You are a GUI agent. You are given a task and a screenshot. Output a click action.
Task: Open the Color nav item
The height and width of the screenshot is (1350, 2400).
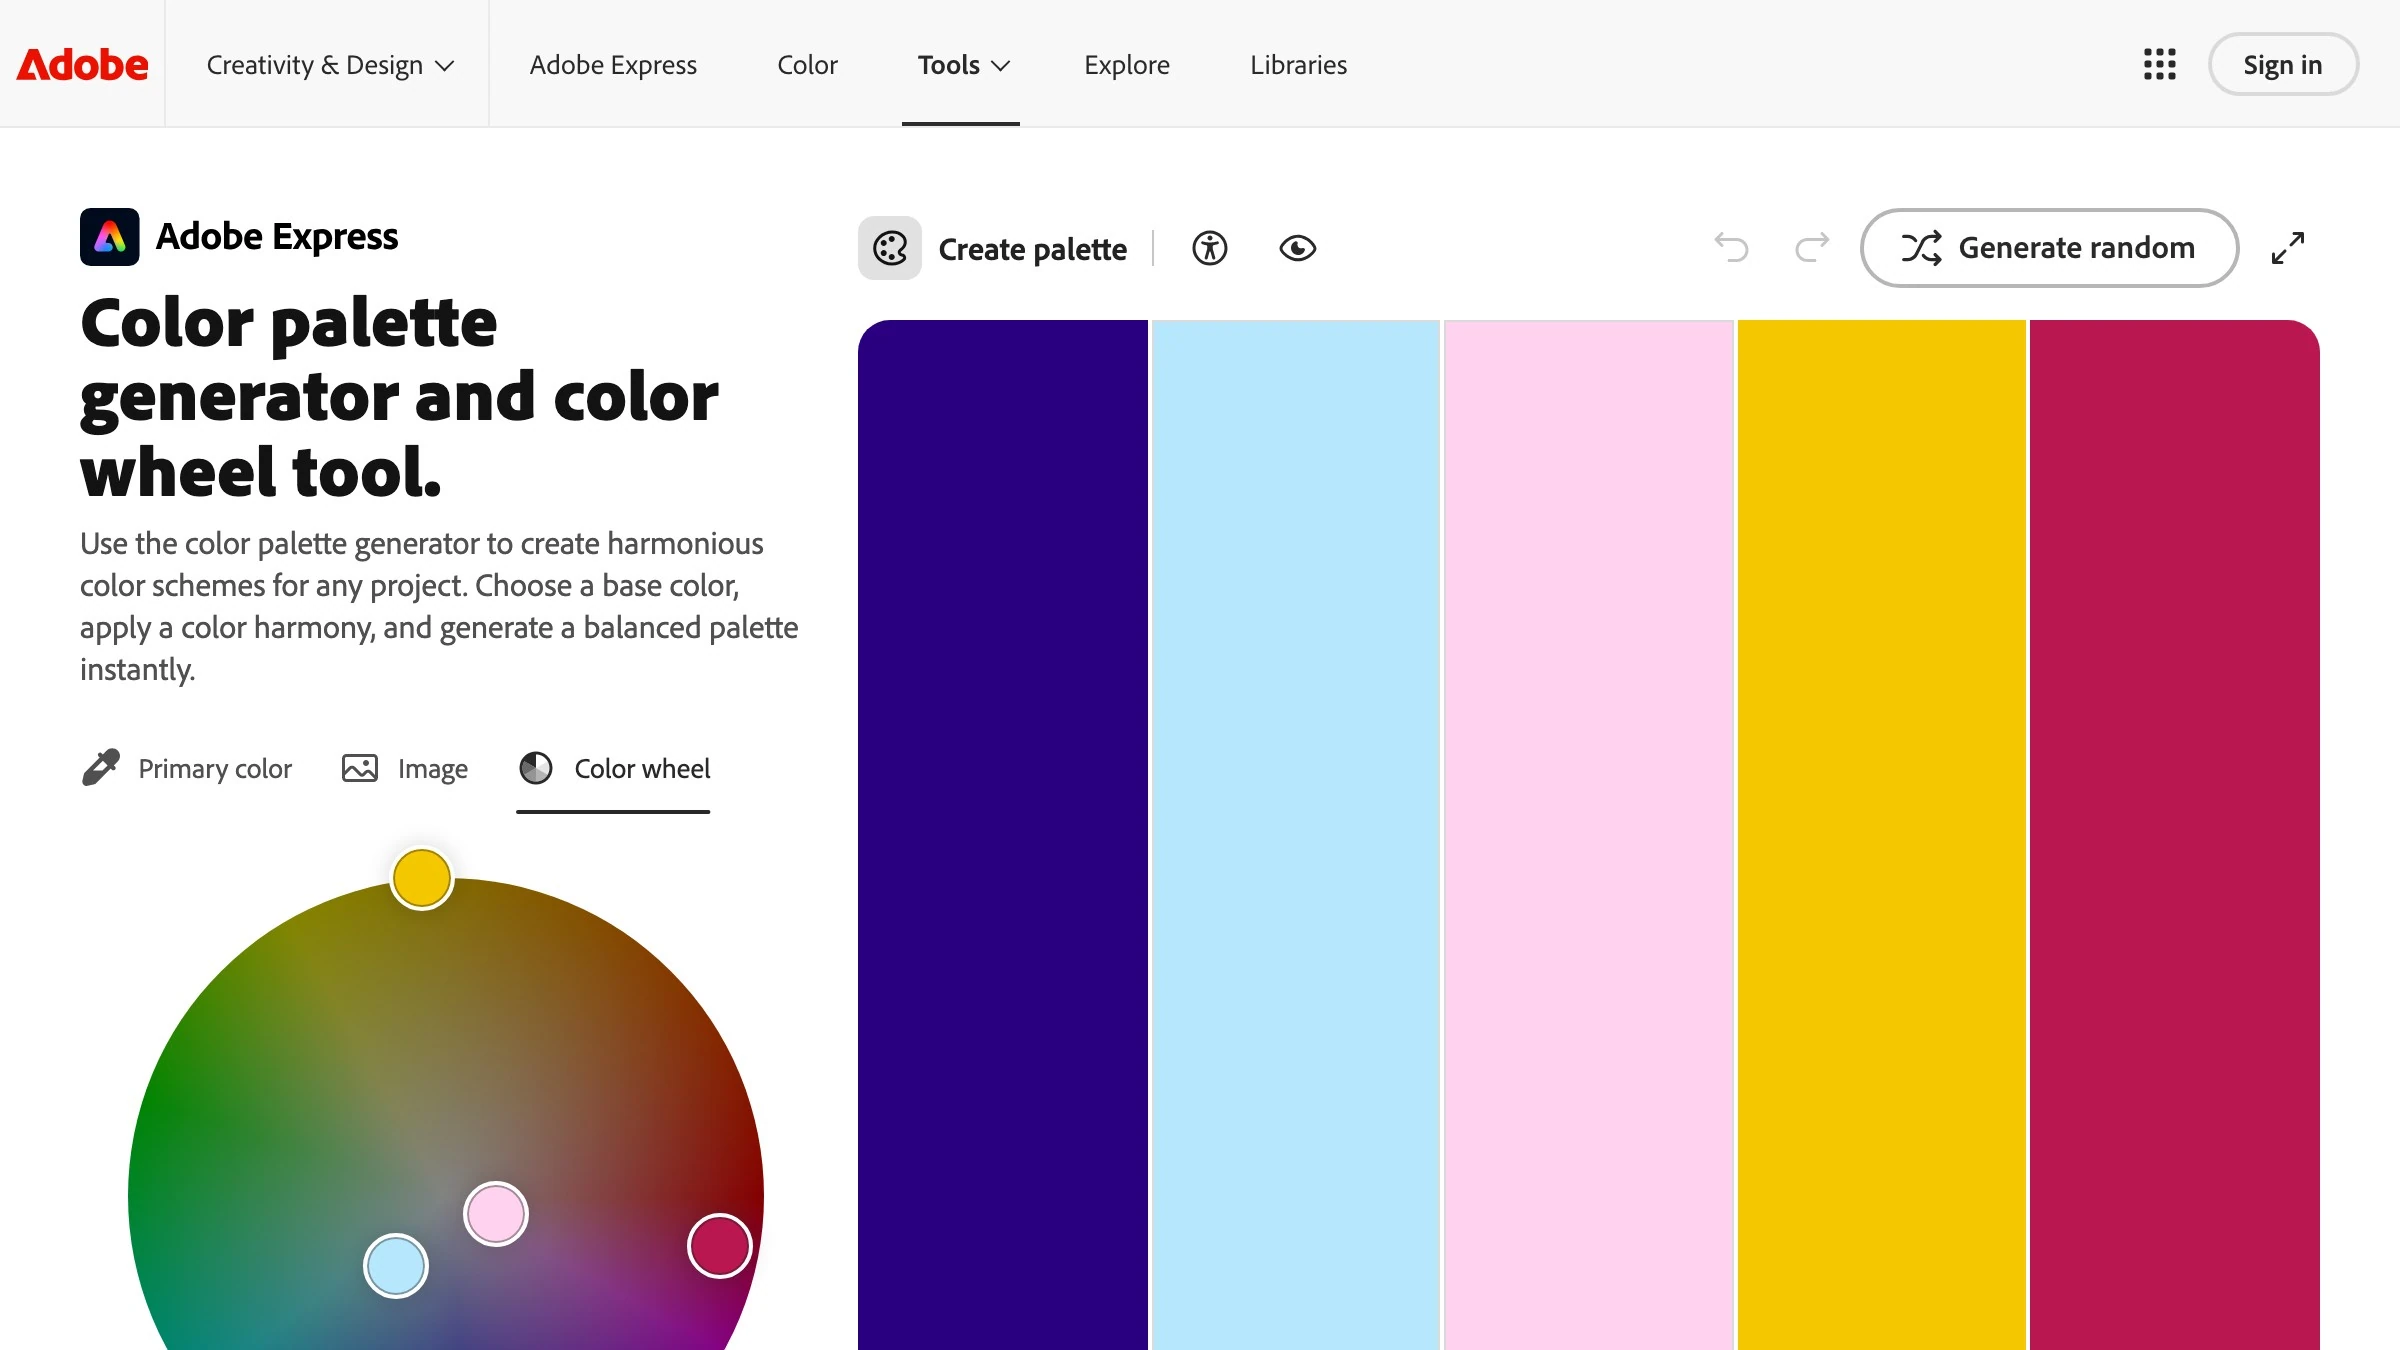pos(807,65)
